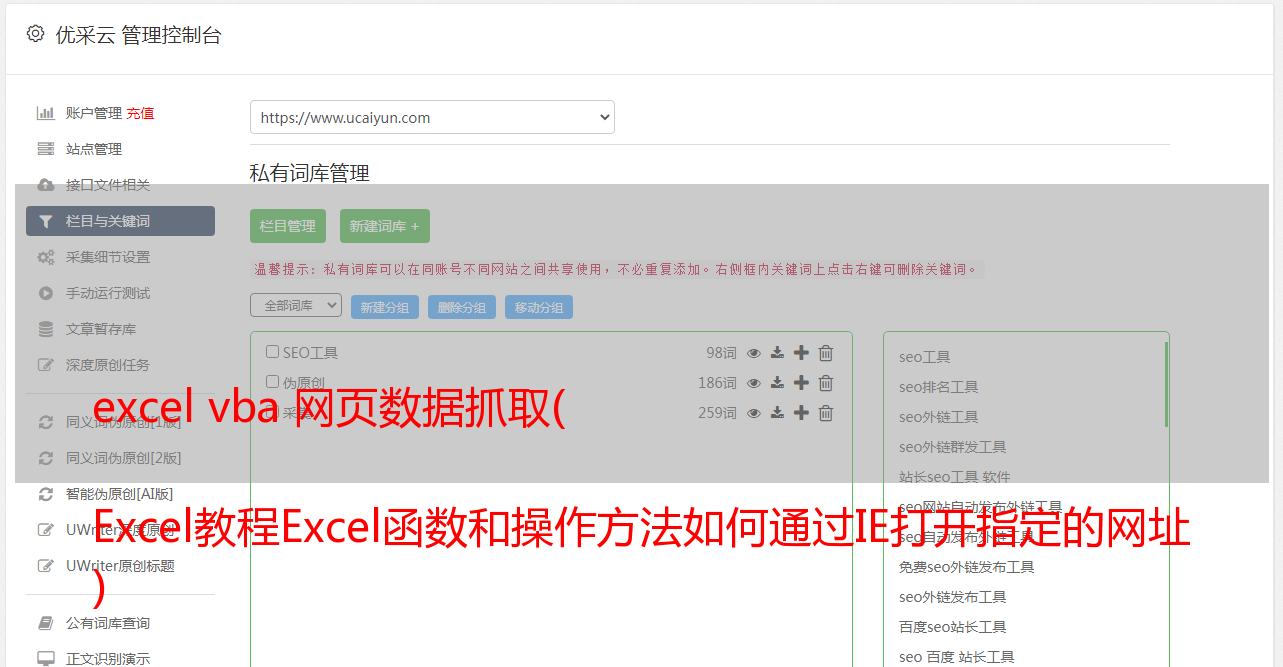The image size is (1283, 667).
Task: Click the bar chart icon for 账户管理
Action: click(x=46, y=113)
